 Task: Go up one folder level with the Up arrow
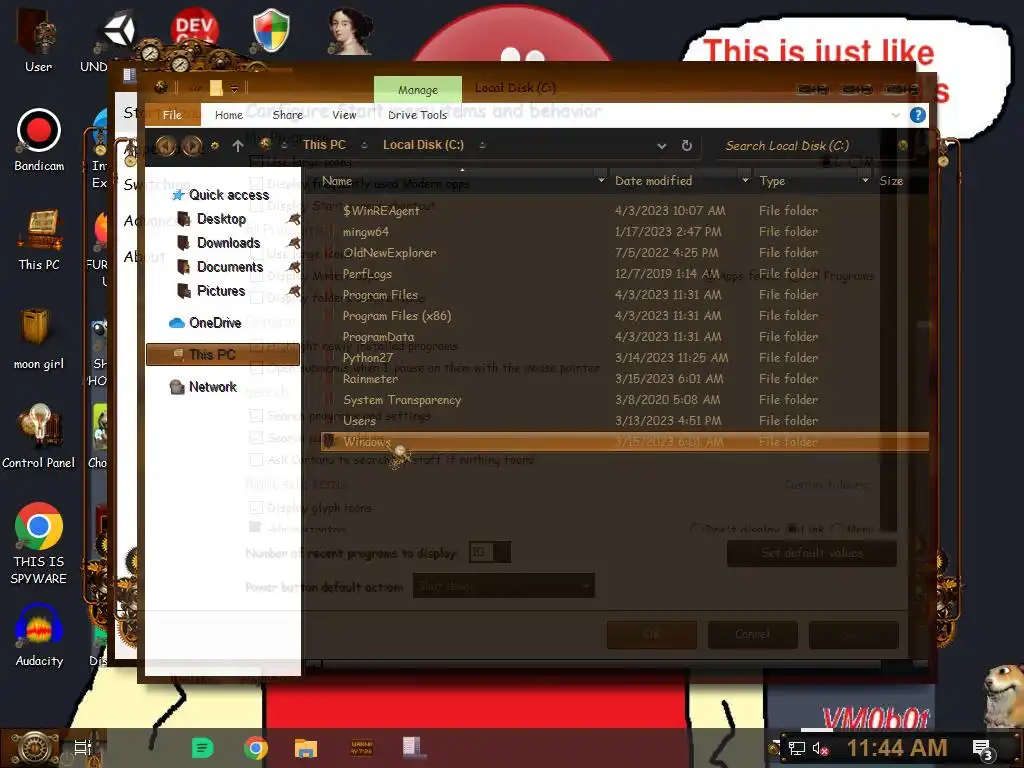point(238,146)
